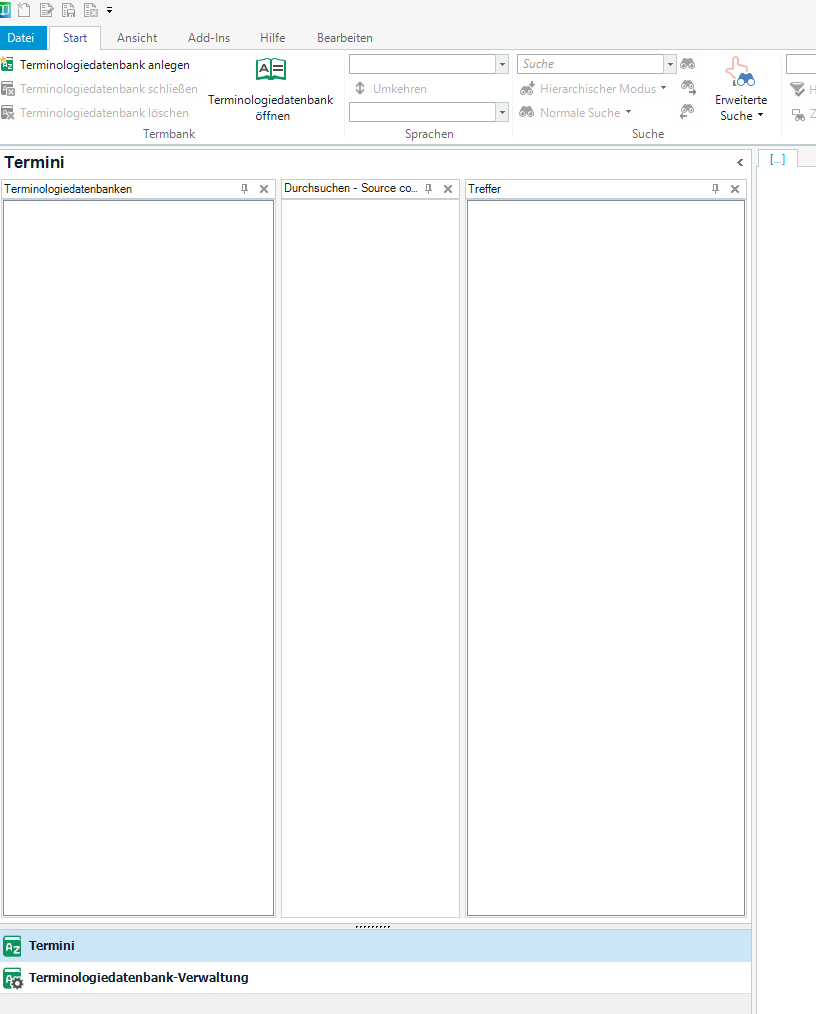Image resolution: width=816 pixels, height=1014 pixels.
Task: Close the Durchsuchen panel
Action: click(x=447, y=189)
